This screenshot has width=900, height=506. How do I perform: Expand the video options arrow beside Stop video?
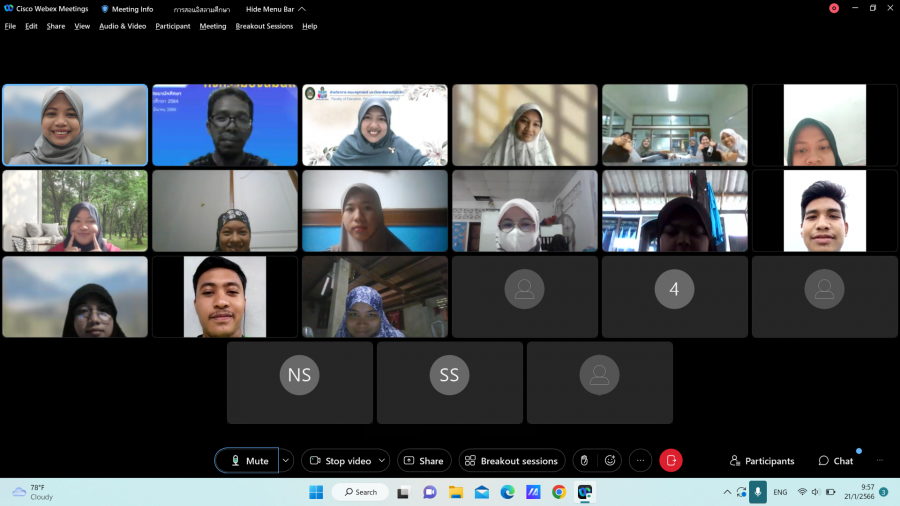[381, 461]
